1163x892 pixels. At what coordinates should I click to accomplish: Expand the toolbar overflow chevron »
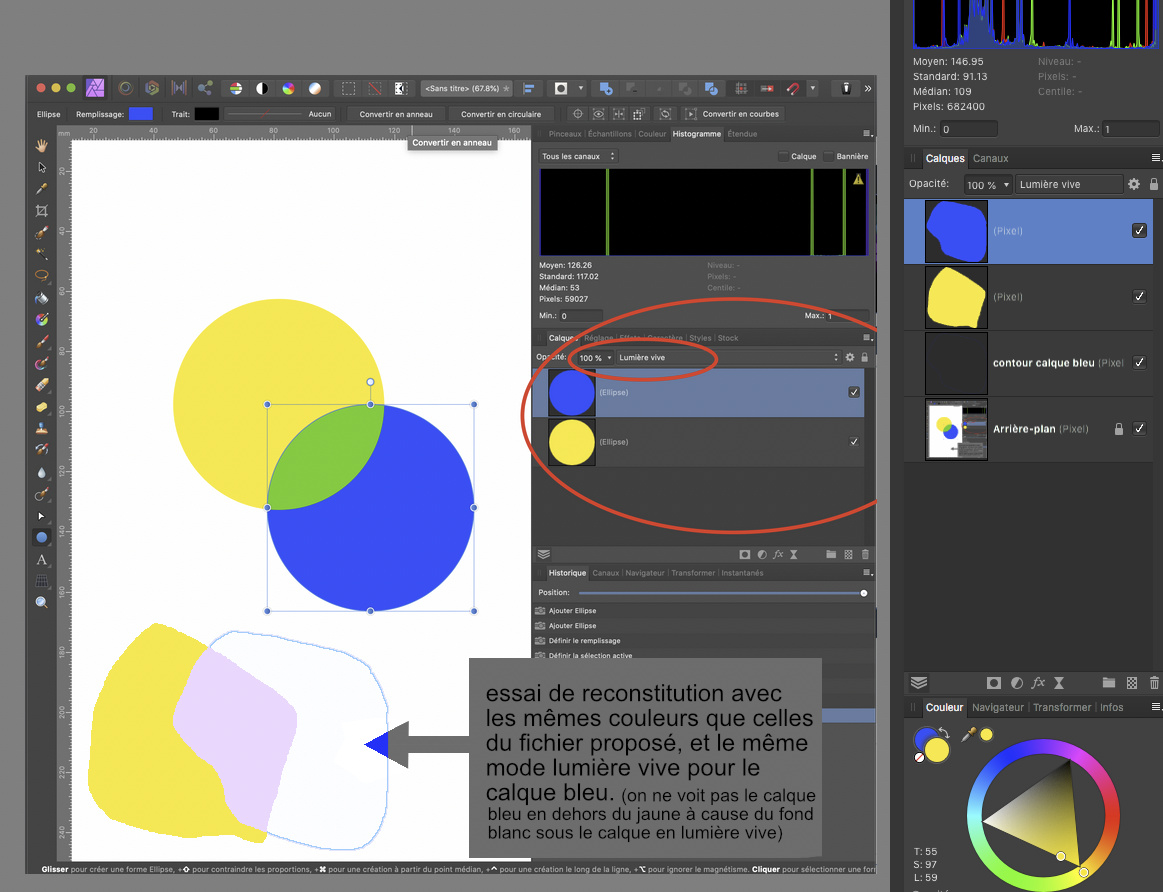tap(868, 88)
